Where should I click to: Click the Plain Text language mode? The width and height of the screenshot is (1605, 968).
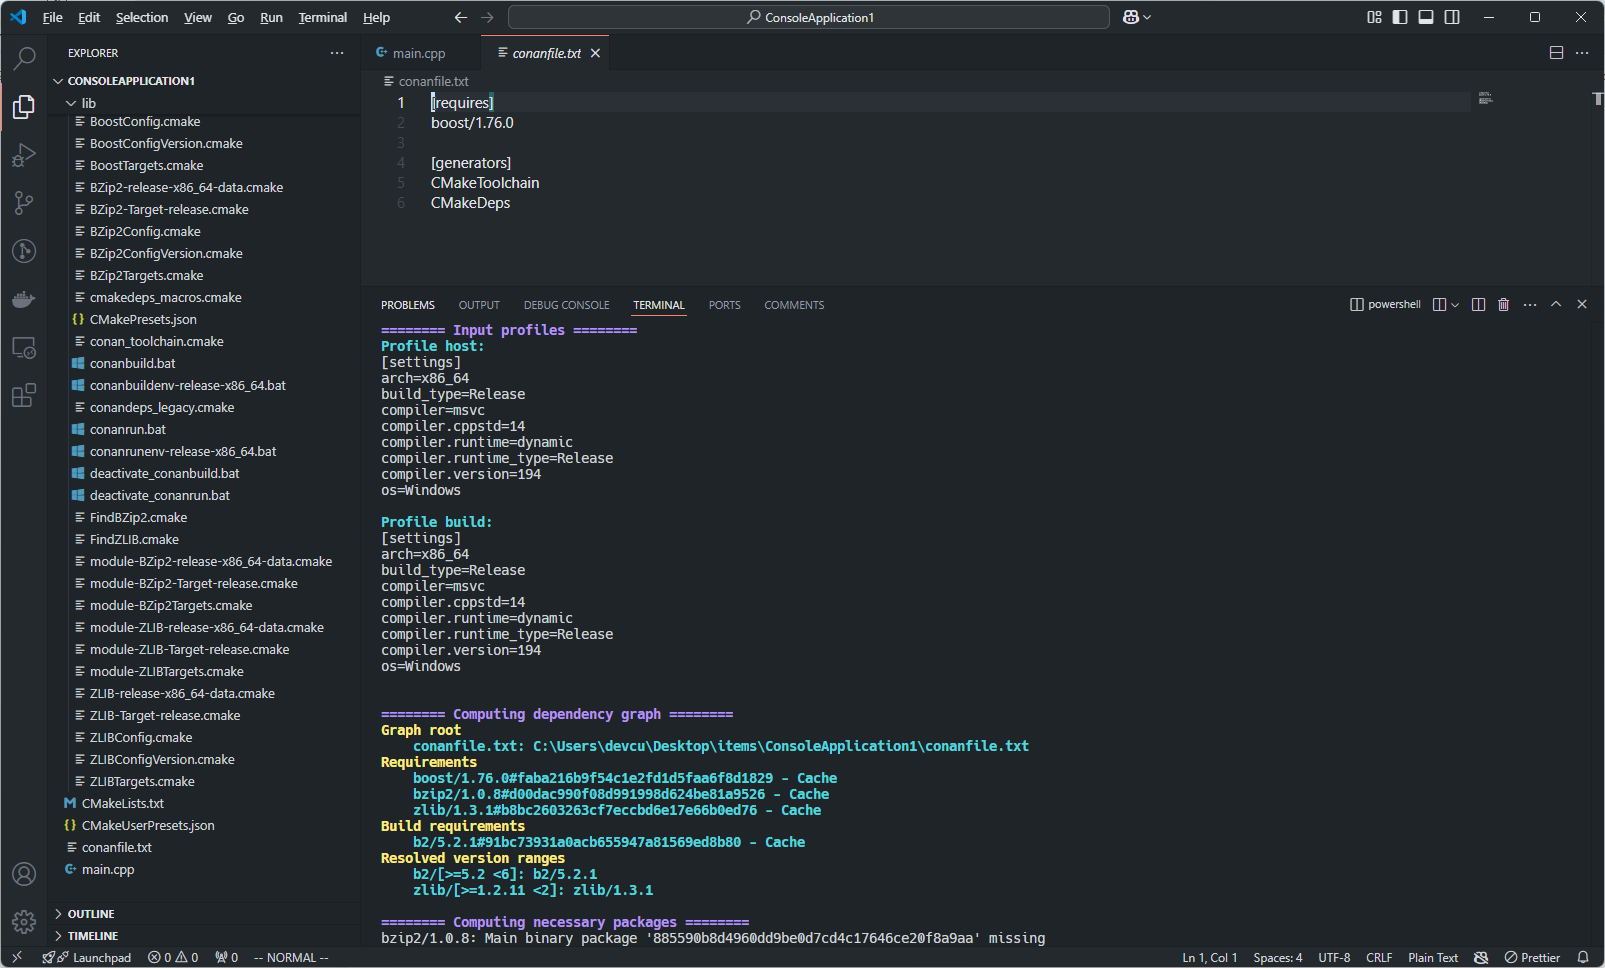1432,957
